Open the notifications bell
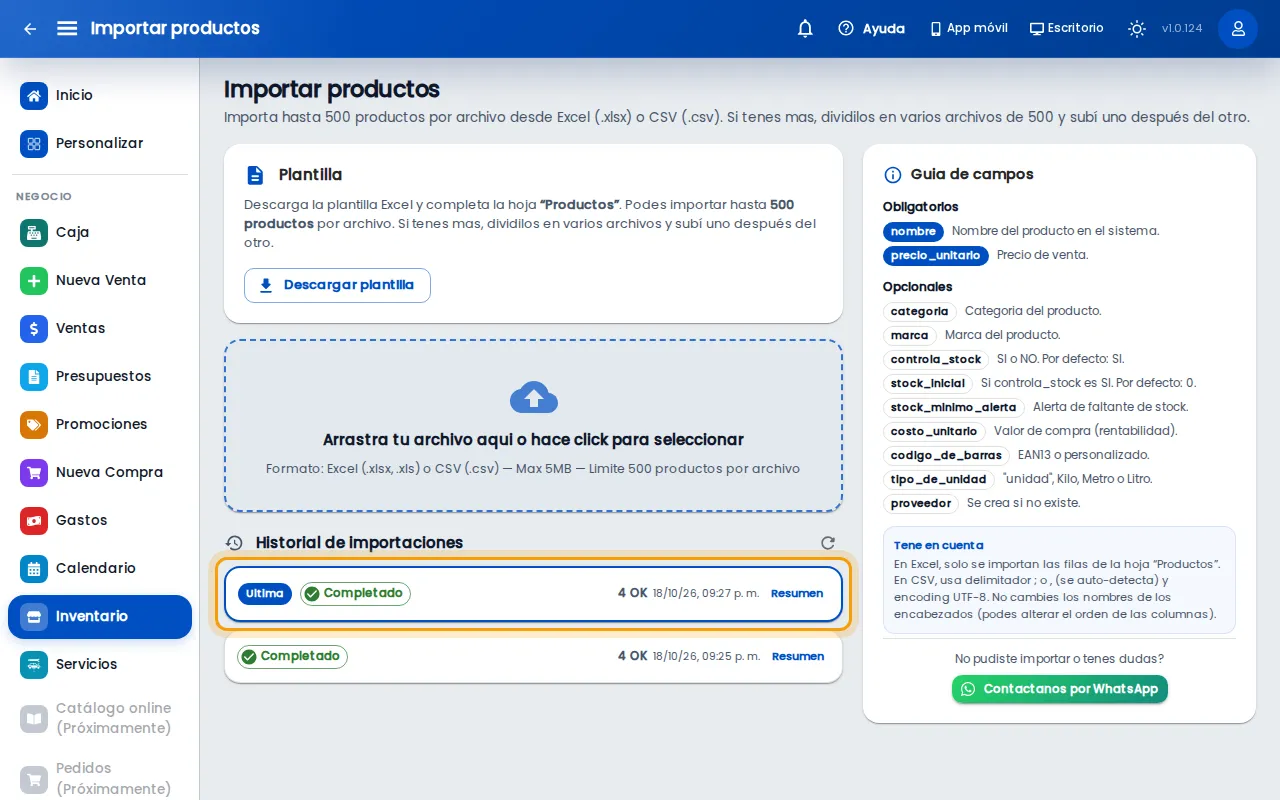Viewport: 1280px width, 800px height. [805, 29]
